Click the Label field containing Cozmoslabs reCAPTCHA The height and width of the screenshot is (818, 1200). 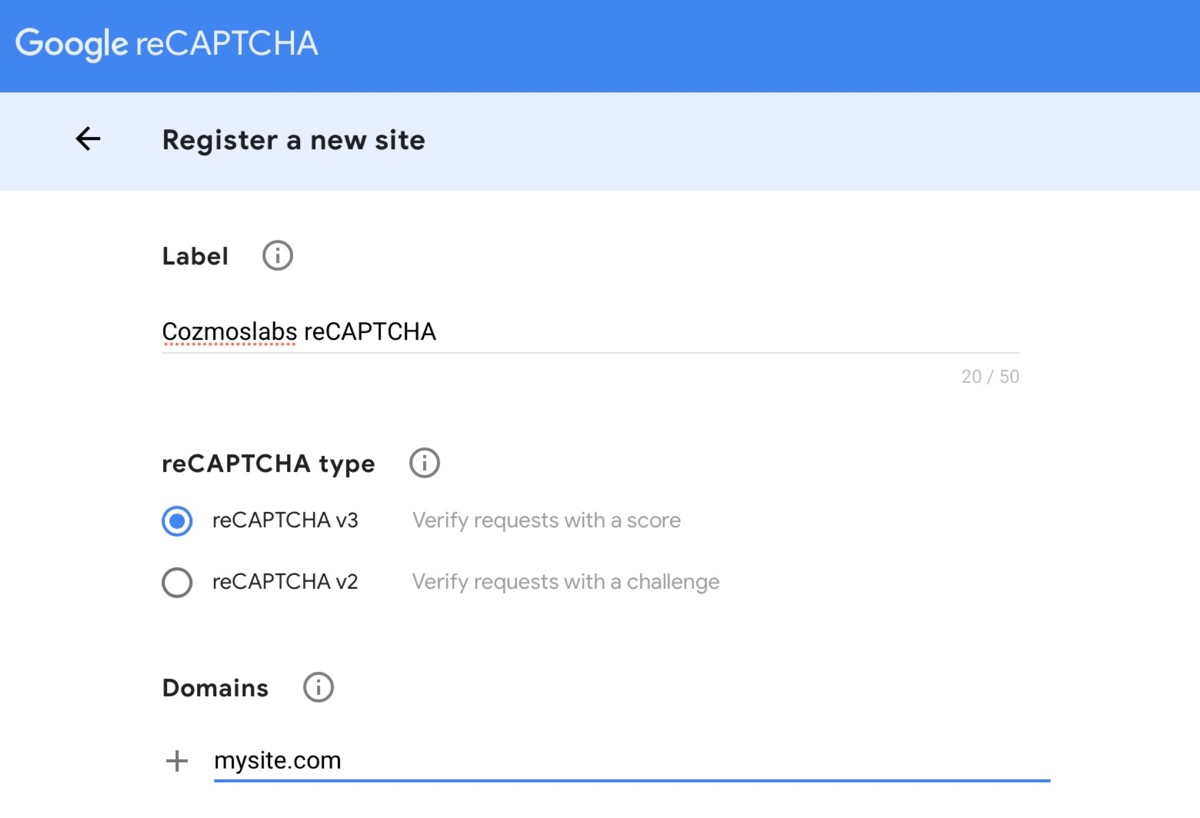[x=590, y=332]
